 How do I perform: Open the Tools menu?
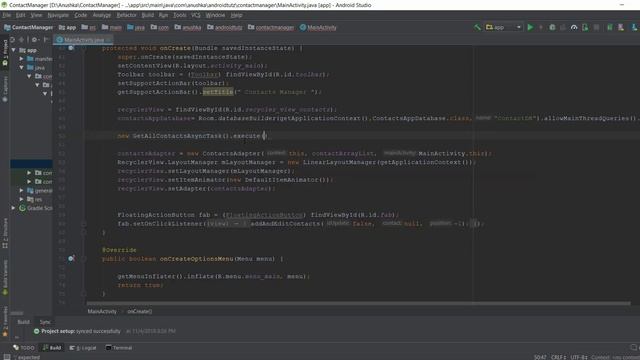pos(180,15)
